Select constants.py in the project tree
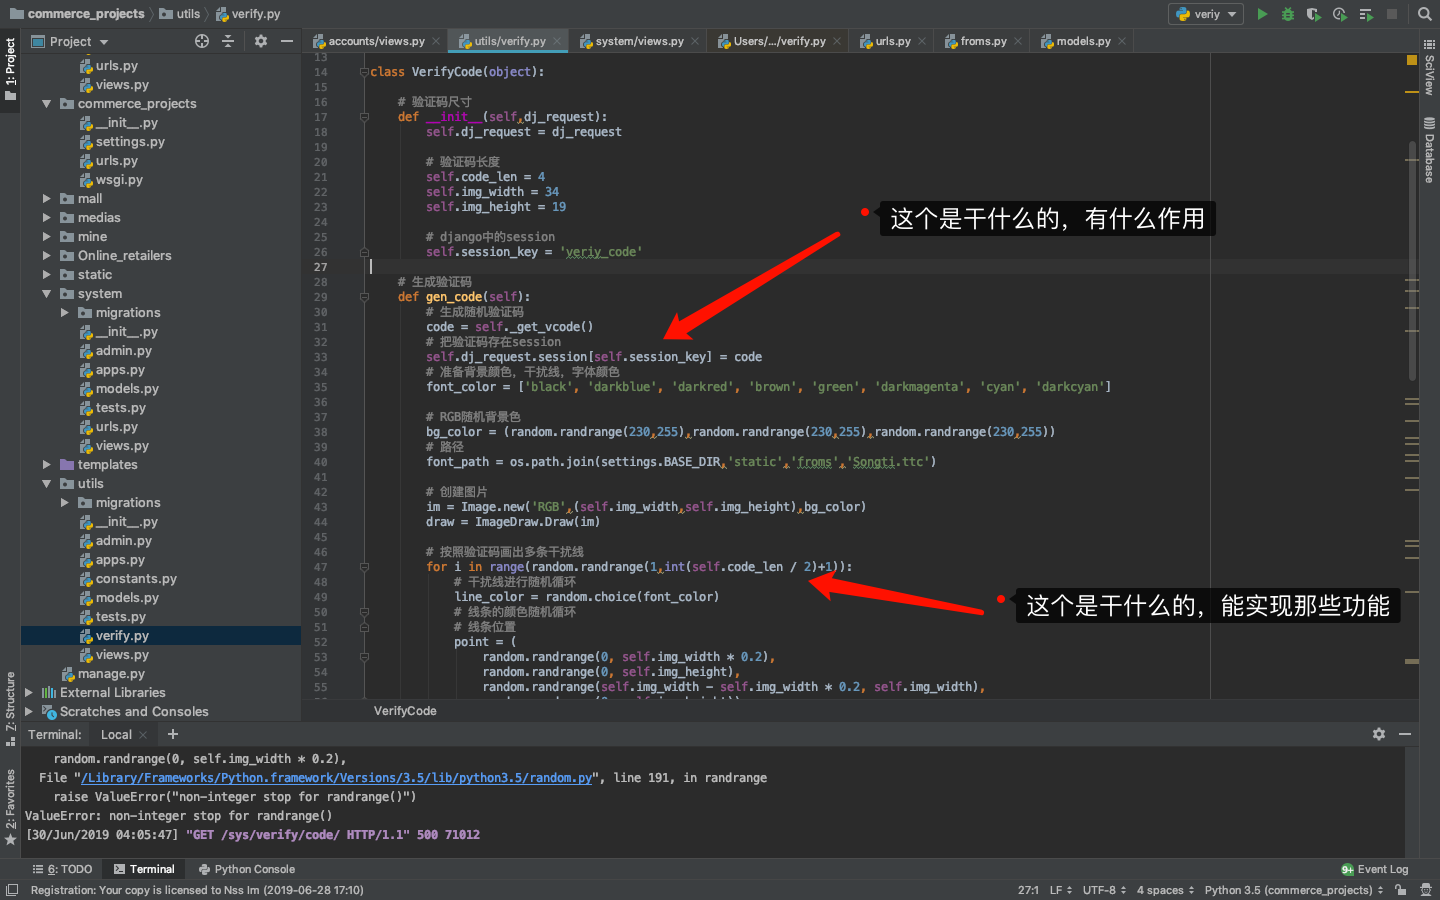Viewport: 1440px width, 900px height. (x=136, y=579)
